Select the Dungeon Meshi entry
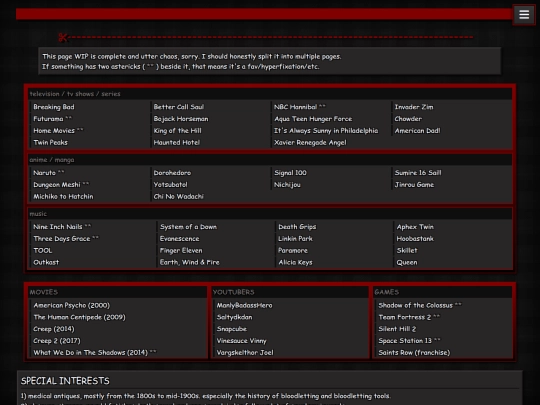540x405 pixels. tap(61, 185)
